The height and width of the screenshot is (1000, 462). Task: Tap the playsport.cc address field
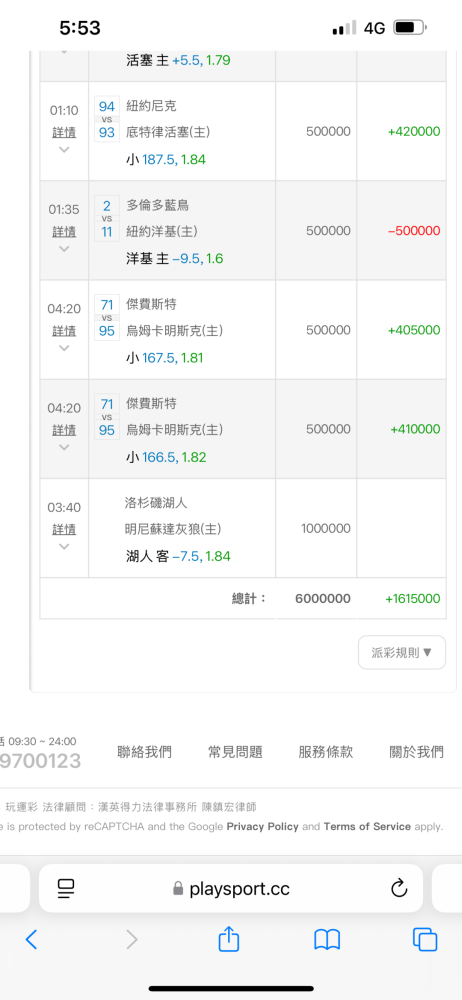coord(231,888)
